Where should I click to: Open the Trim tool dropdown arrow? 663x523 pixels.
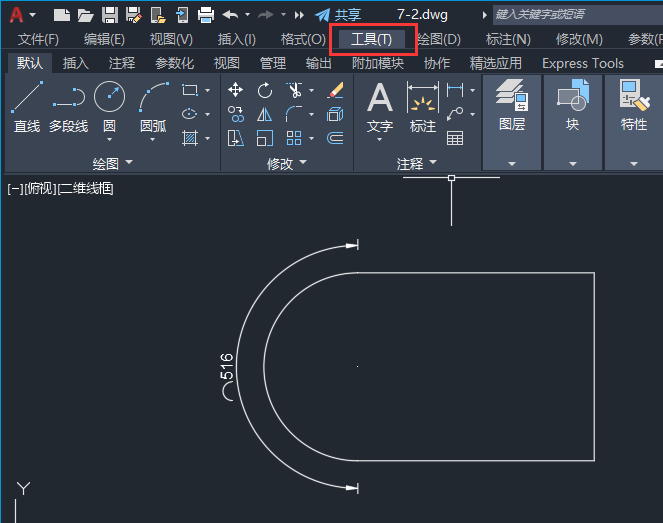coord(312,90)
